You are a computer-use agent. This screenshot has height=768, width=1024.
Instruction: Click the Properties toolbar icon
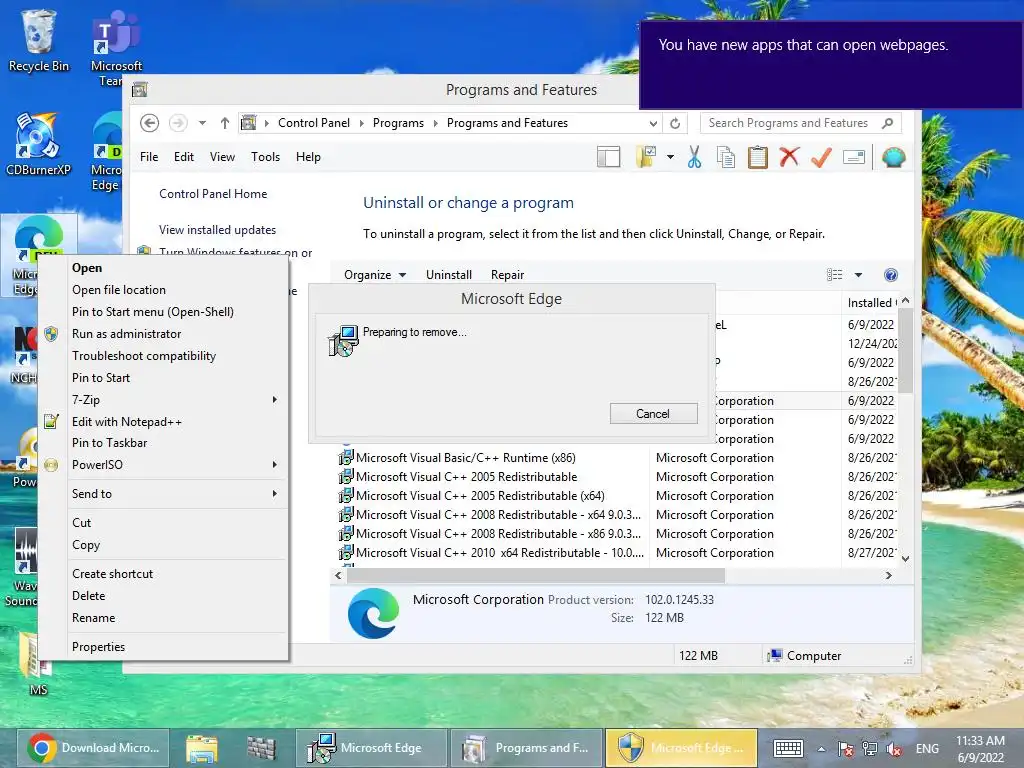[x=854, y=157]
